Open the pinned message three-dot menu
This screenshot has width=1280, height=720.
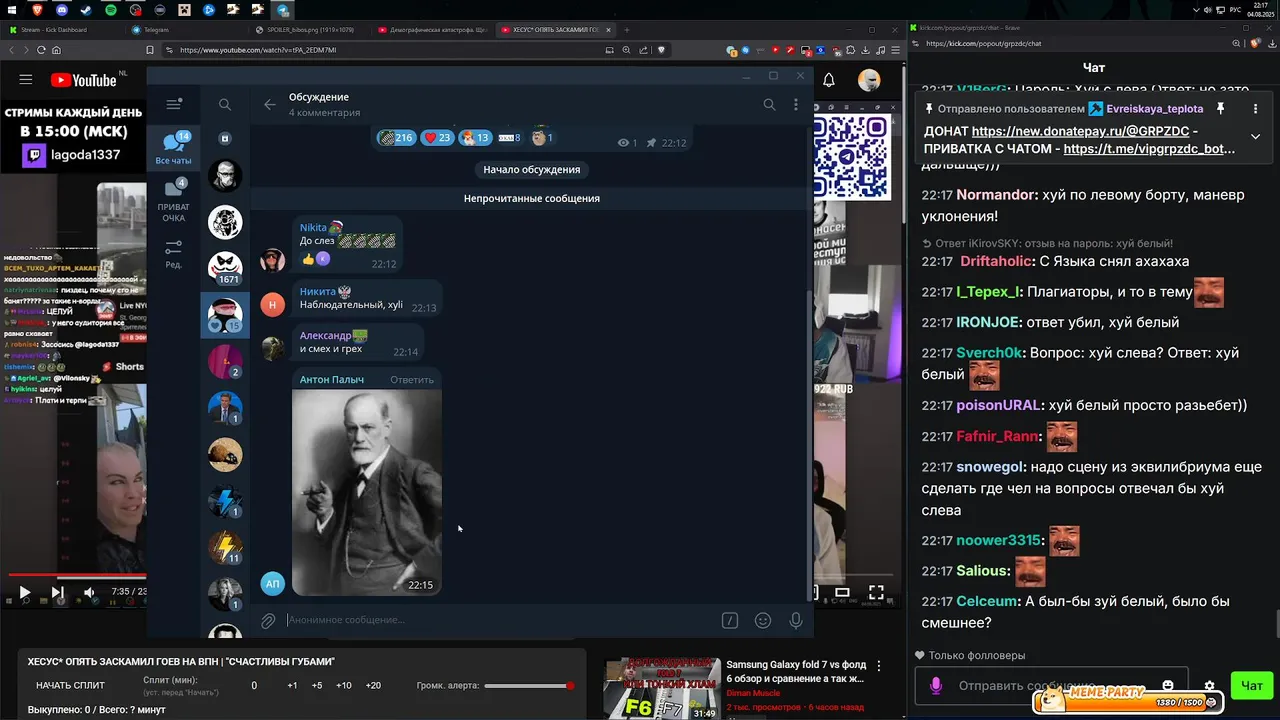(x=1255, y=109)
